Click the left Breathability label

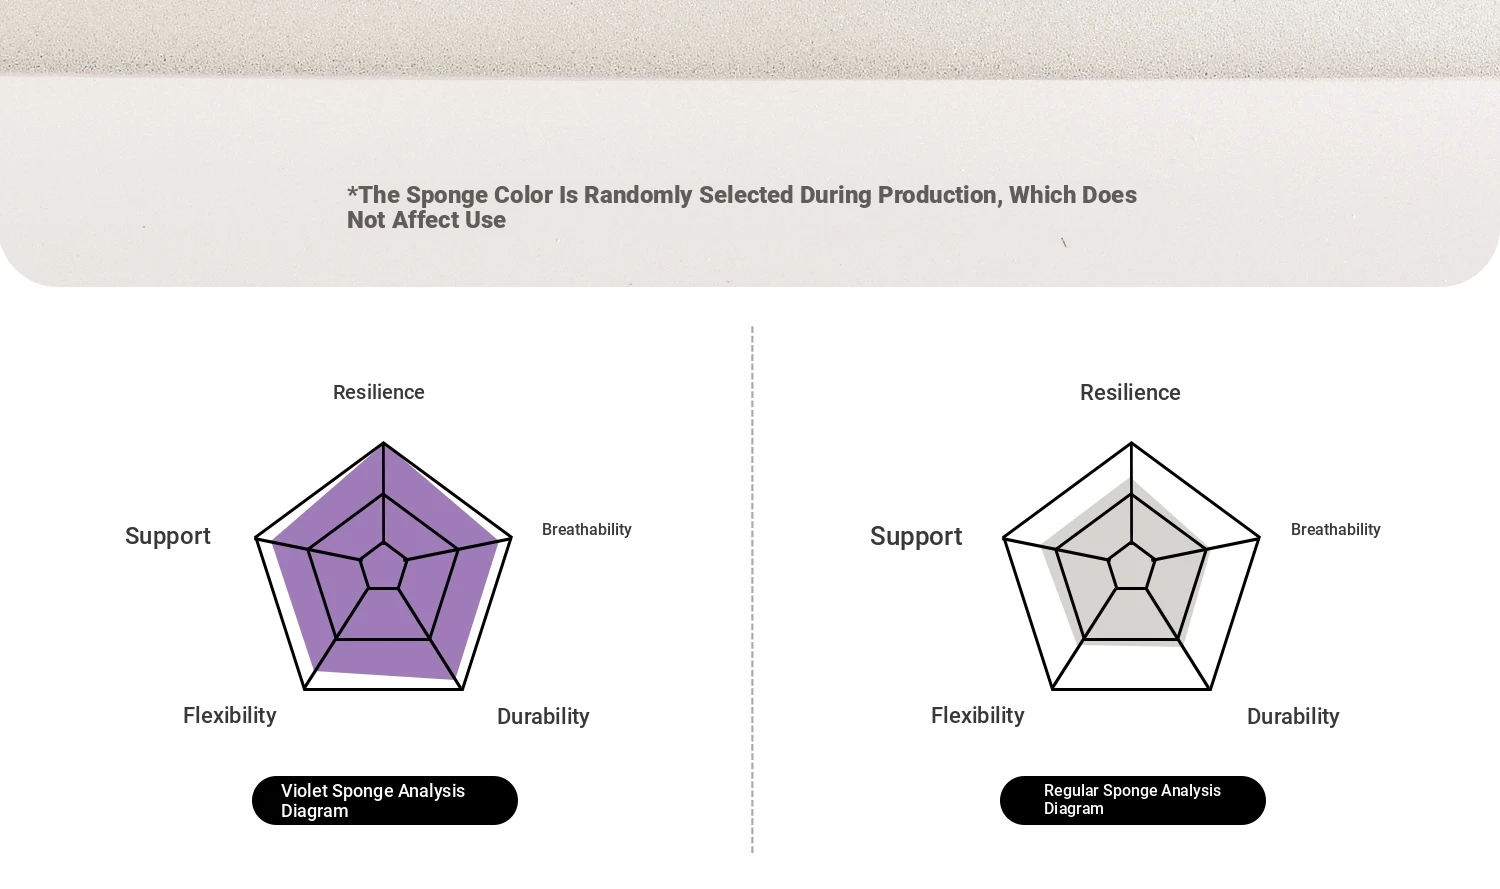click(x=587, y=529)
